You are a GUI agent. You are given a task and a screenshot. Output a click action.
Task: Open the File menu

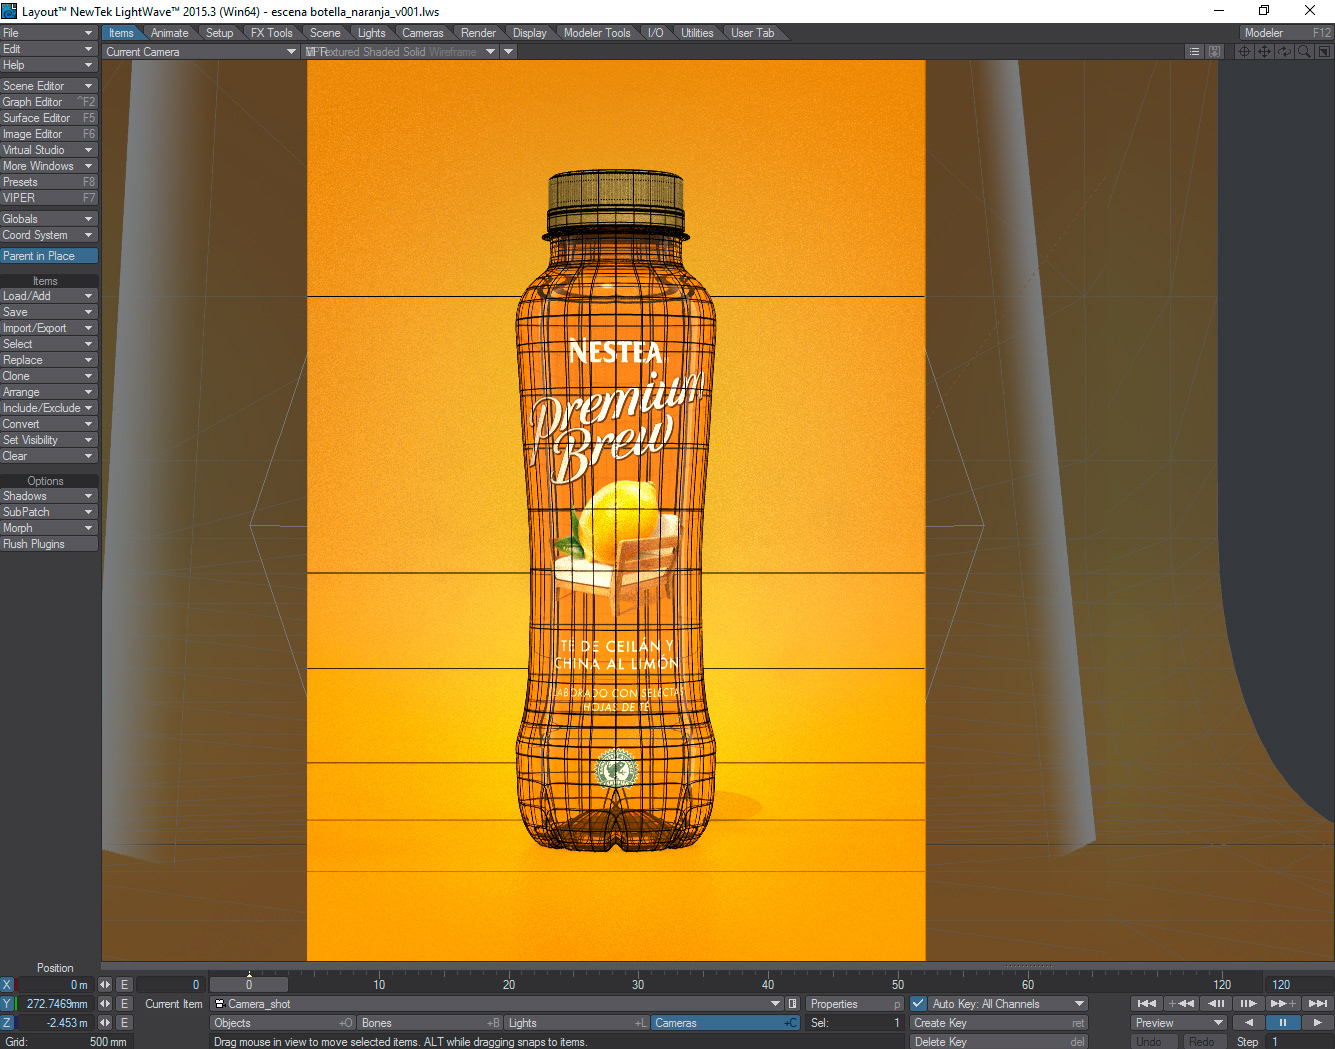click(x=49, y=33)
